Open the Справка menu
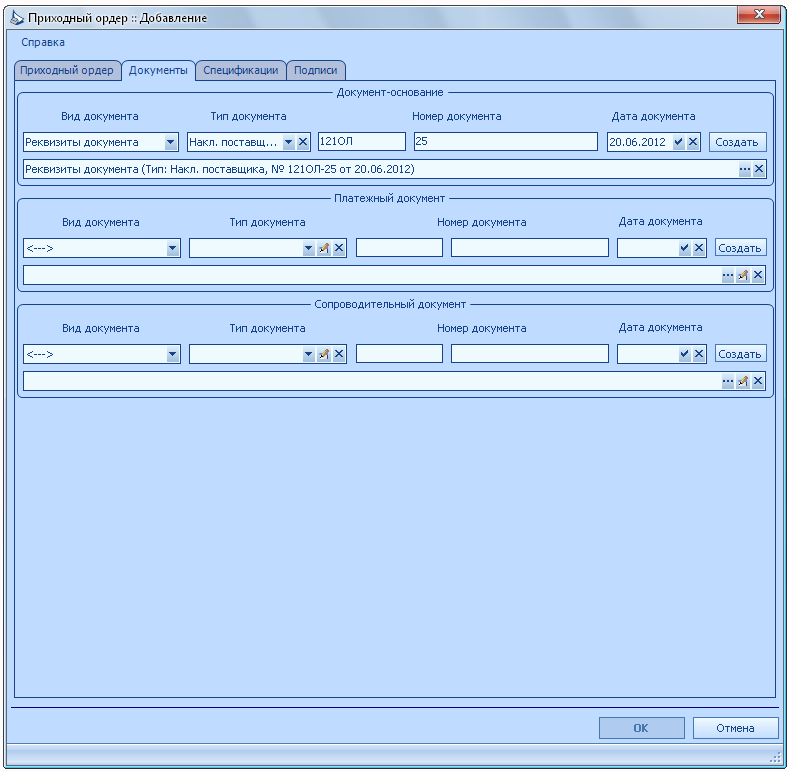The image size is (789, 772). [43, 42]
